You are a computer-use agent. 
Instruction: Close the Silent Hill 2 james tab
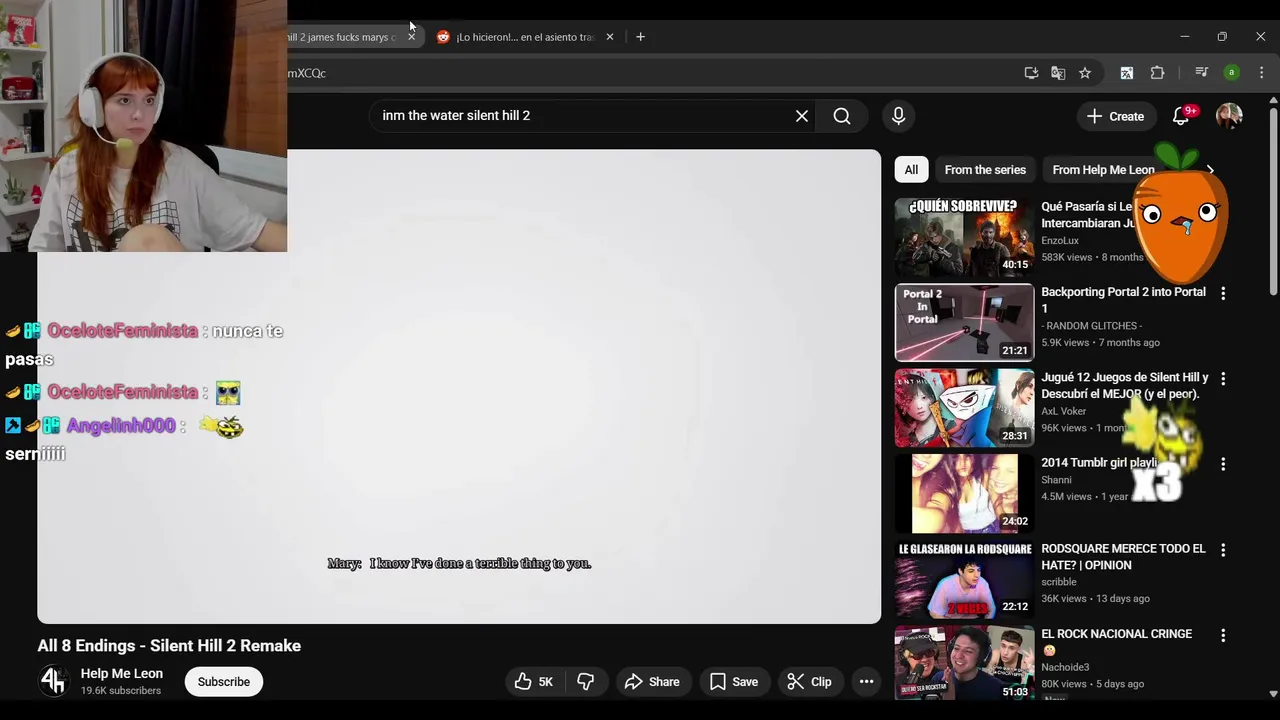pyautogui.click(x=411, y=37)
